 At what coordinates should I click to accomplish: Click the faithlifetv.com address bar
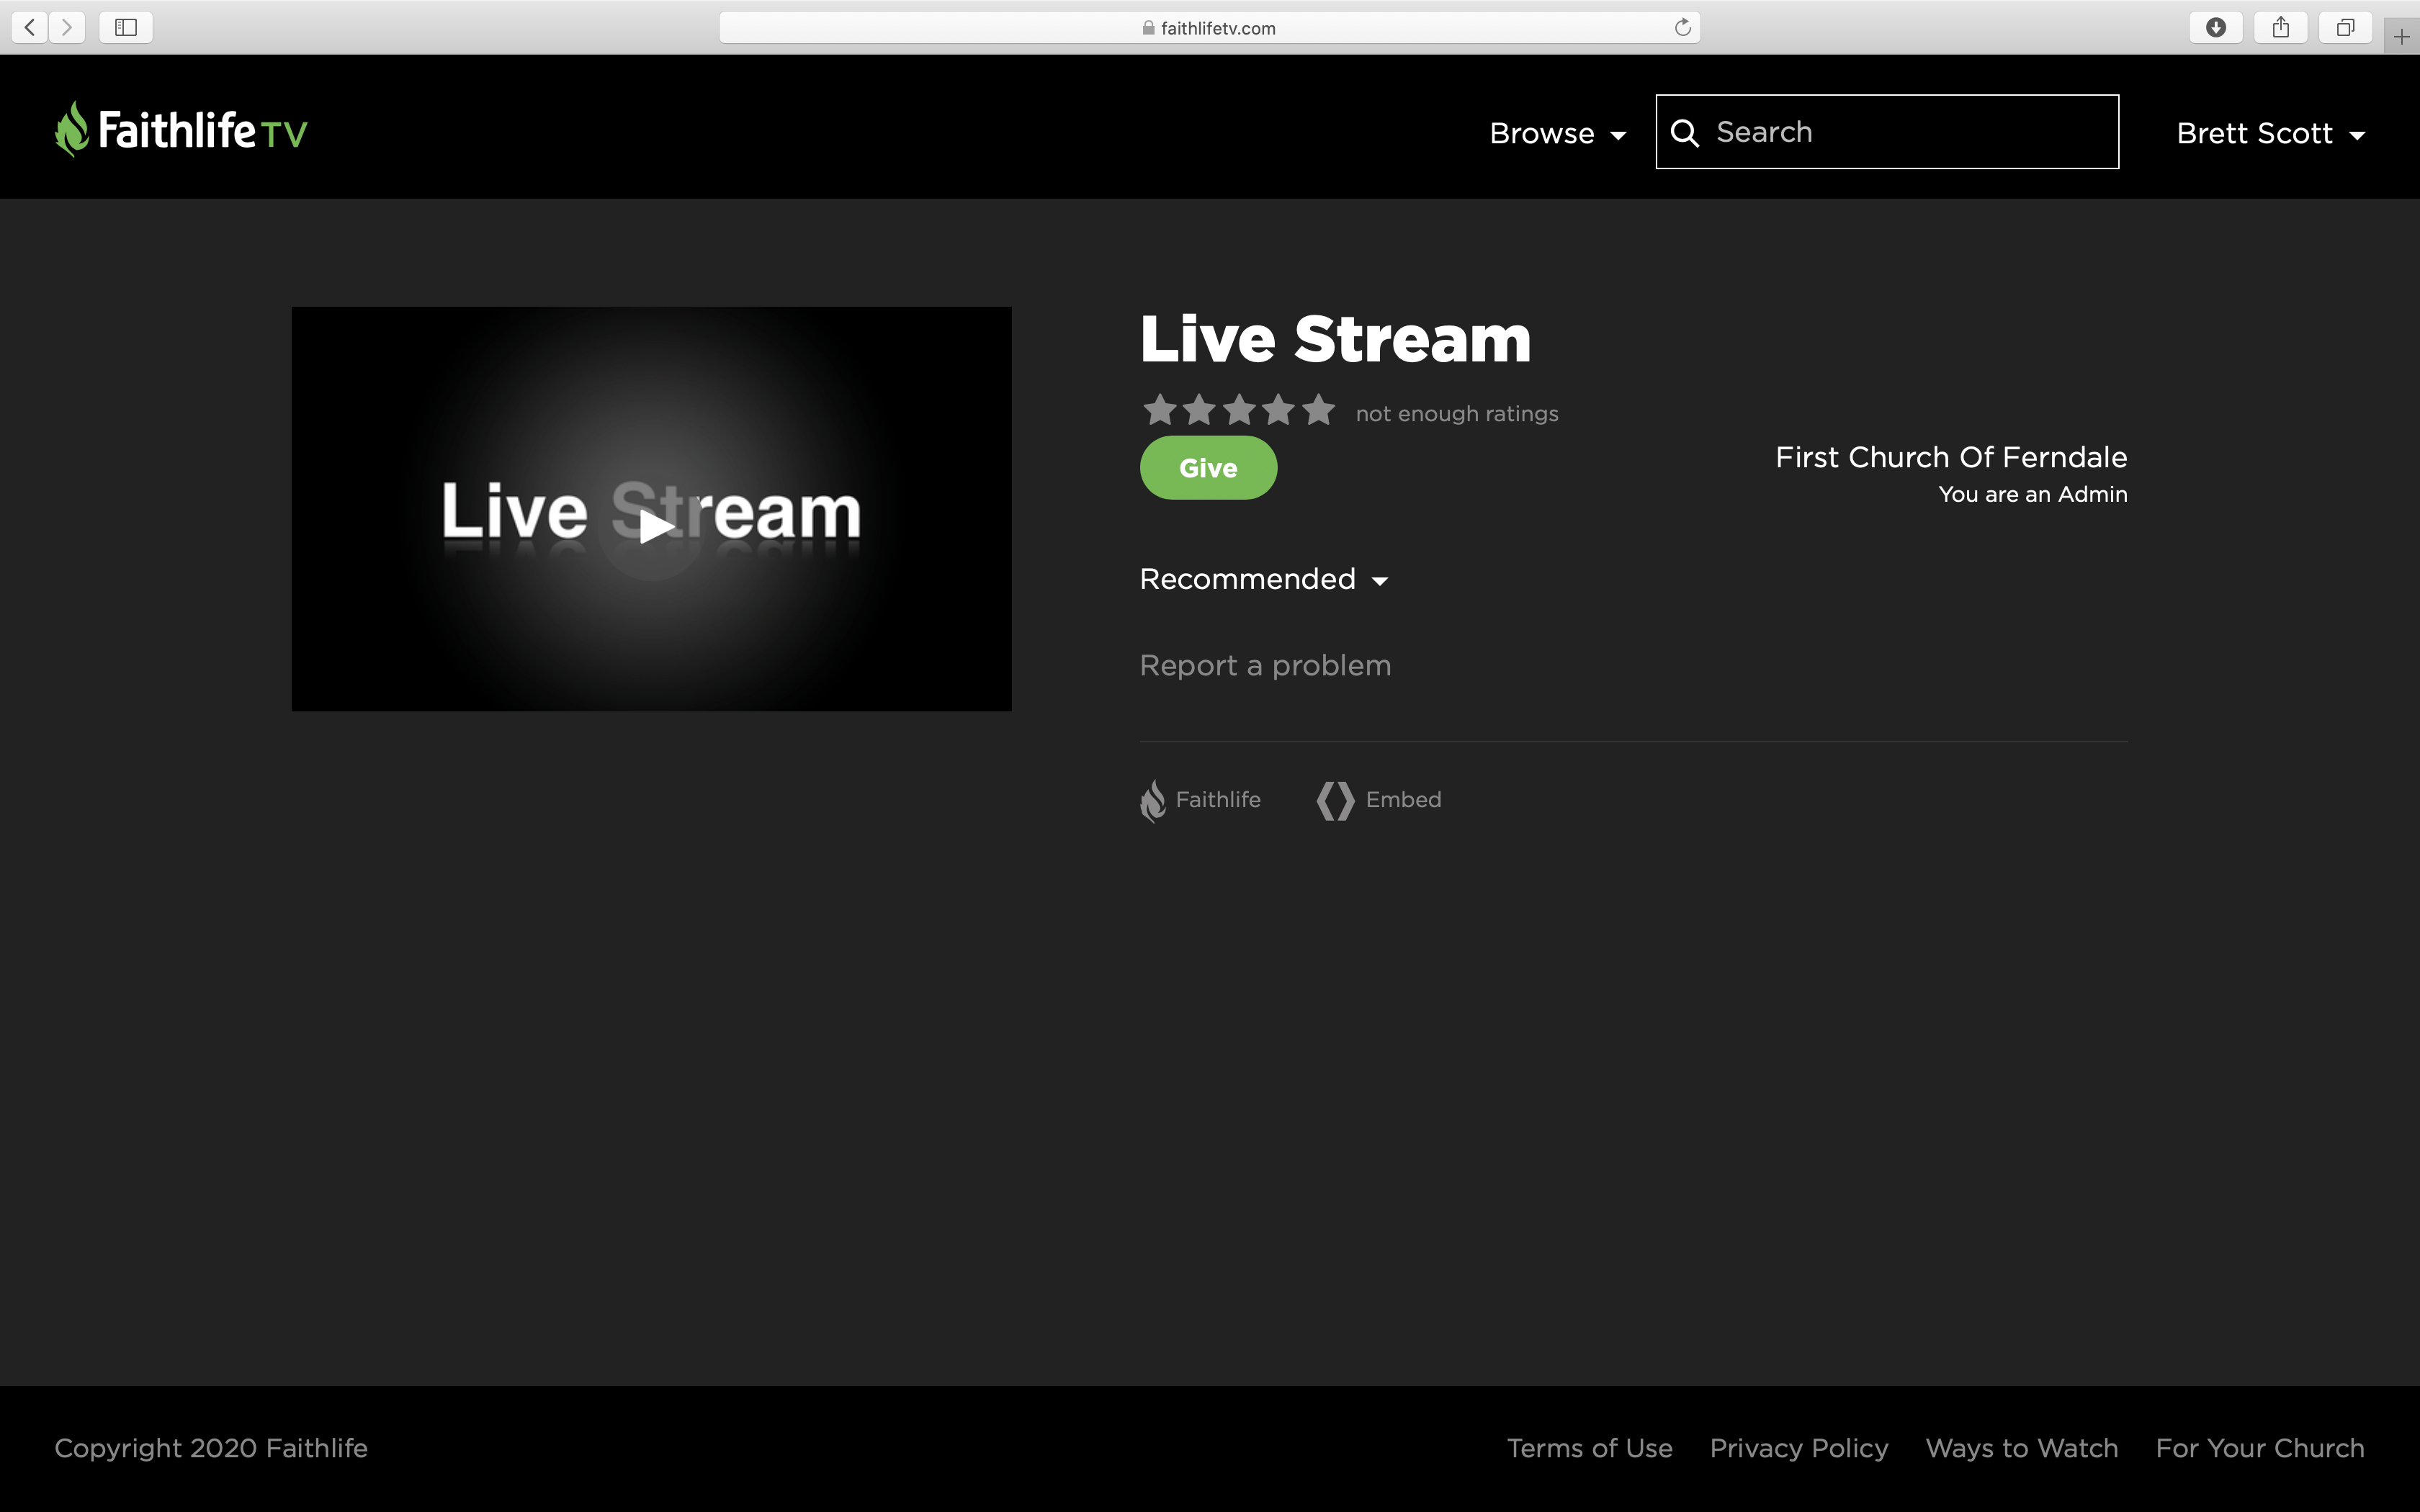pyautogui.click(x=1209, y=27)
